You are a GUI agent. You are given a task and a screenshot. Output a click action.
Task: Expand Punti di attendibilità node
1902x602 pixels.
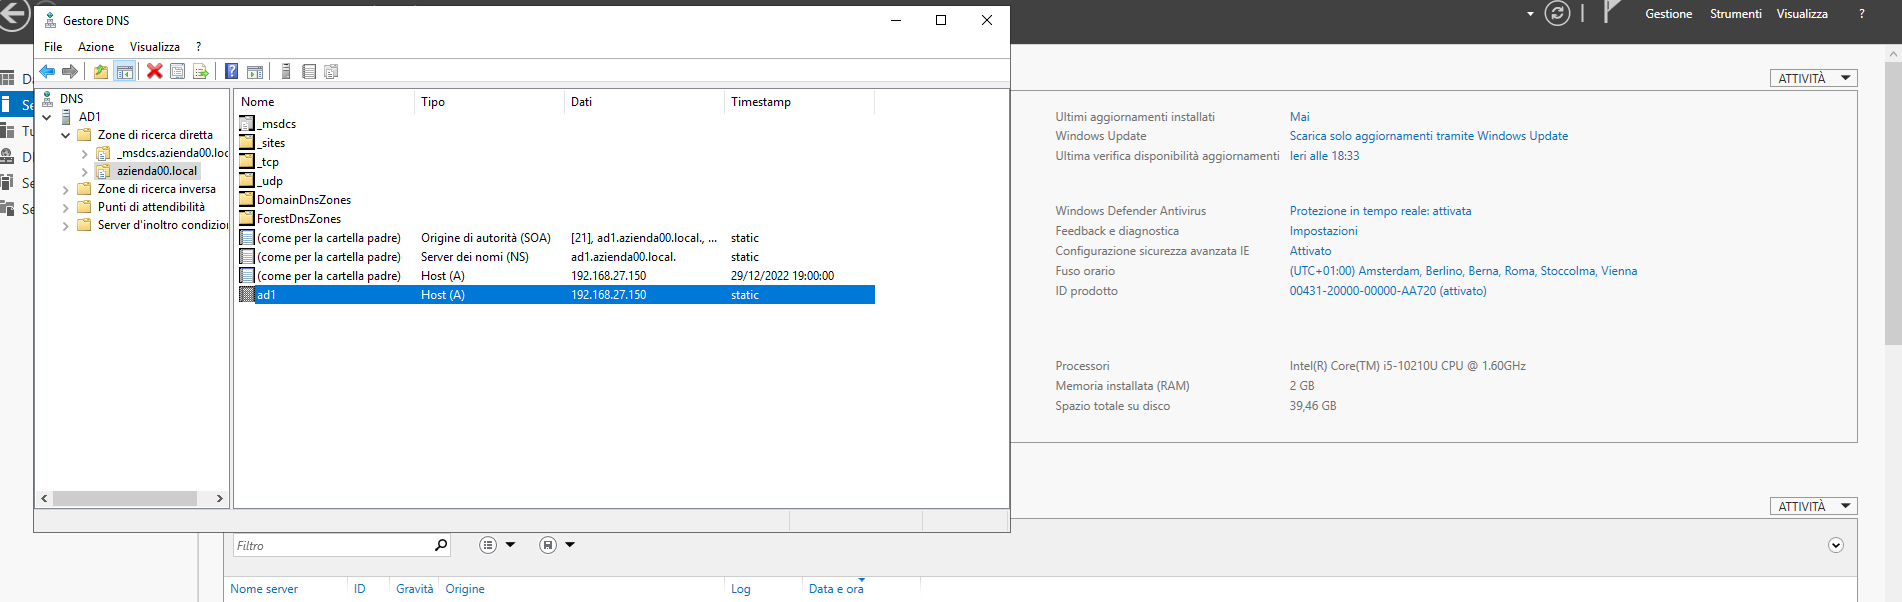pyautogui.click(x=66, y=208)
